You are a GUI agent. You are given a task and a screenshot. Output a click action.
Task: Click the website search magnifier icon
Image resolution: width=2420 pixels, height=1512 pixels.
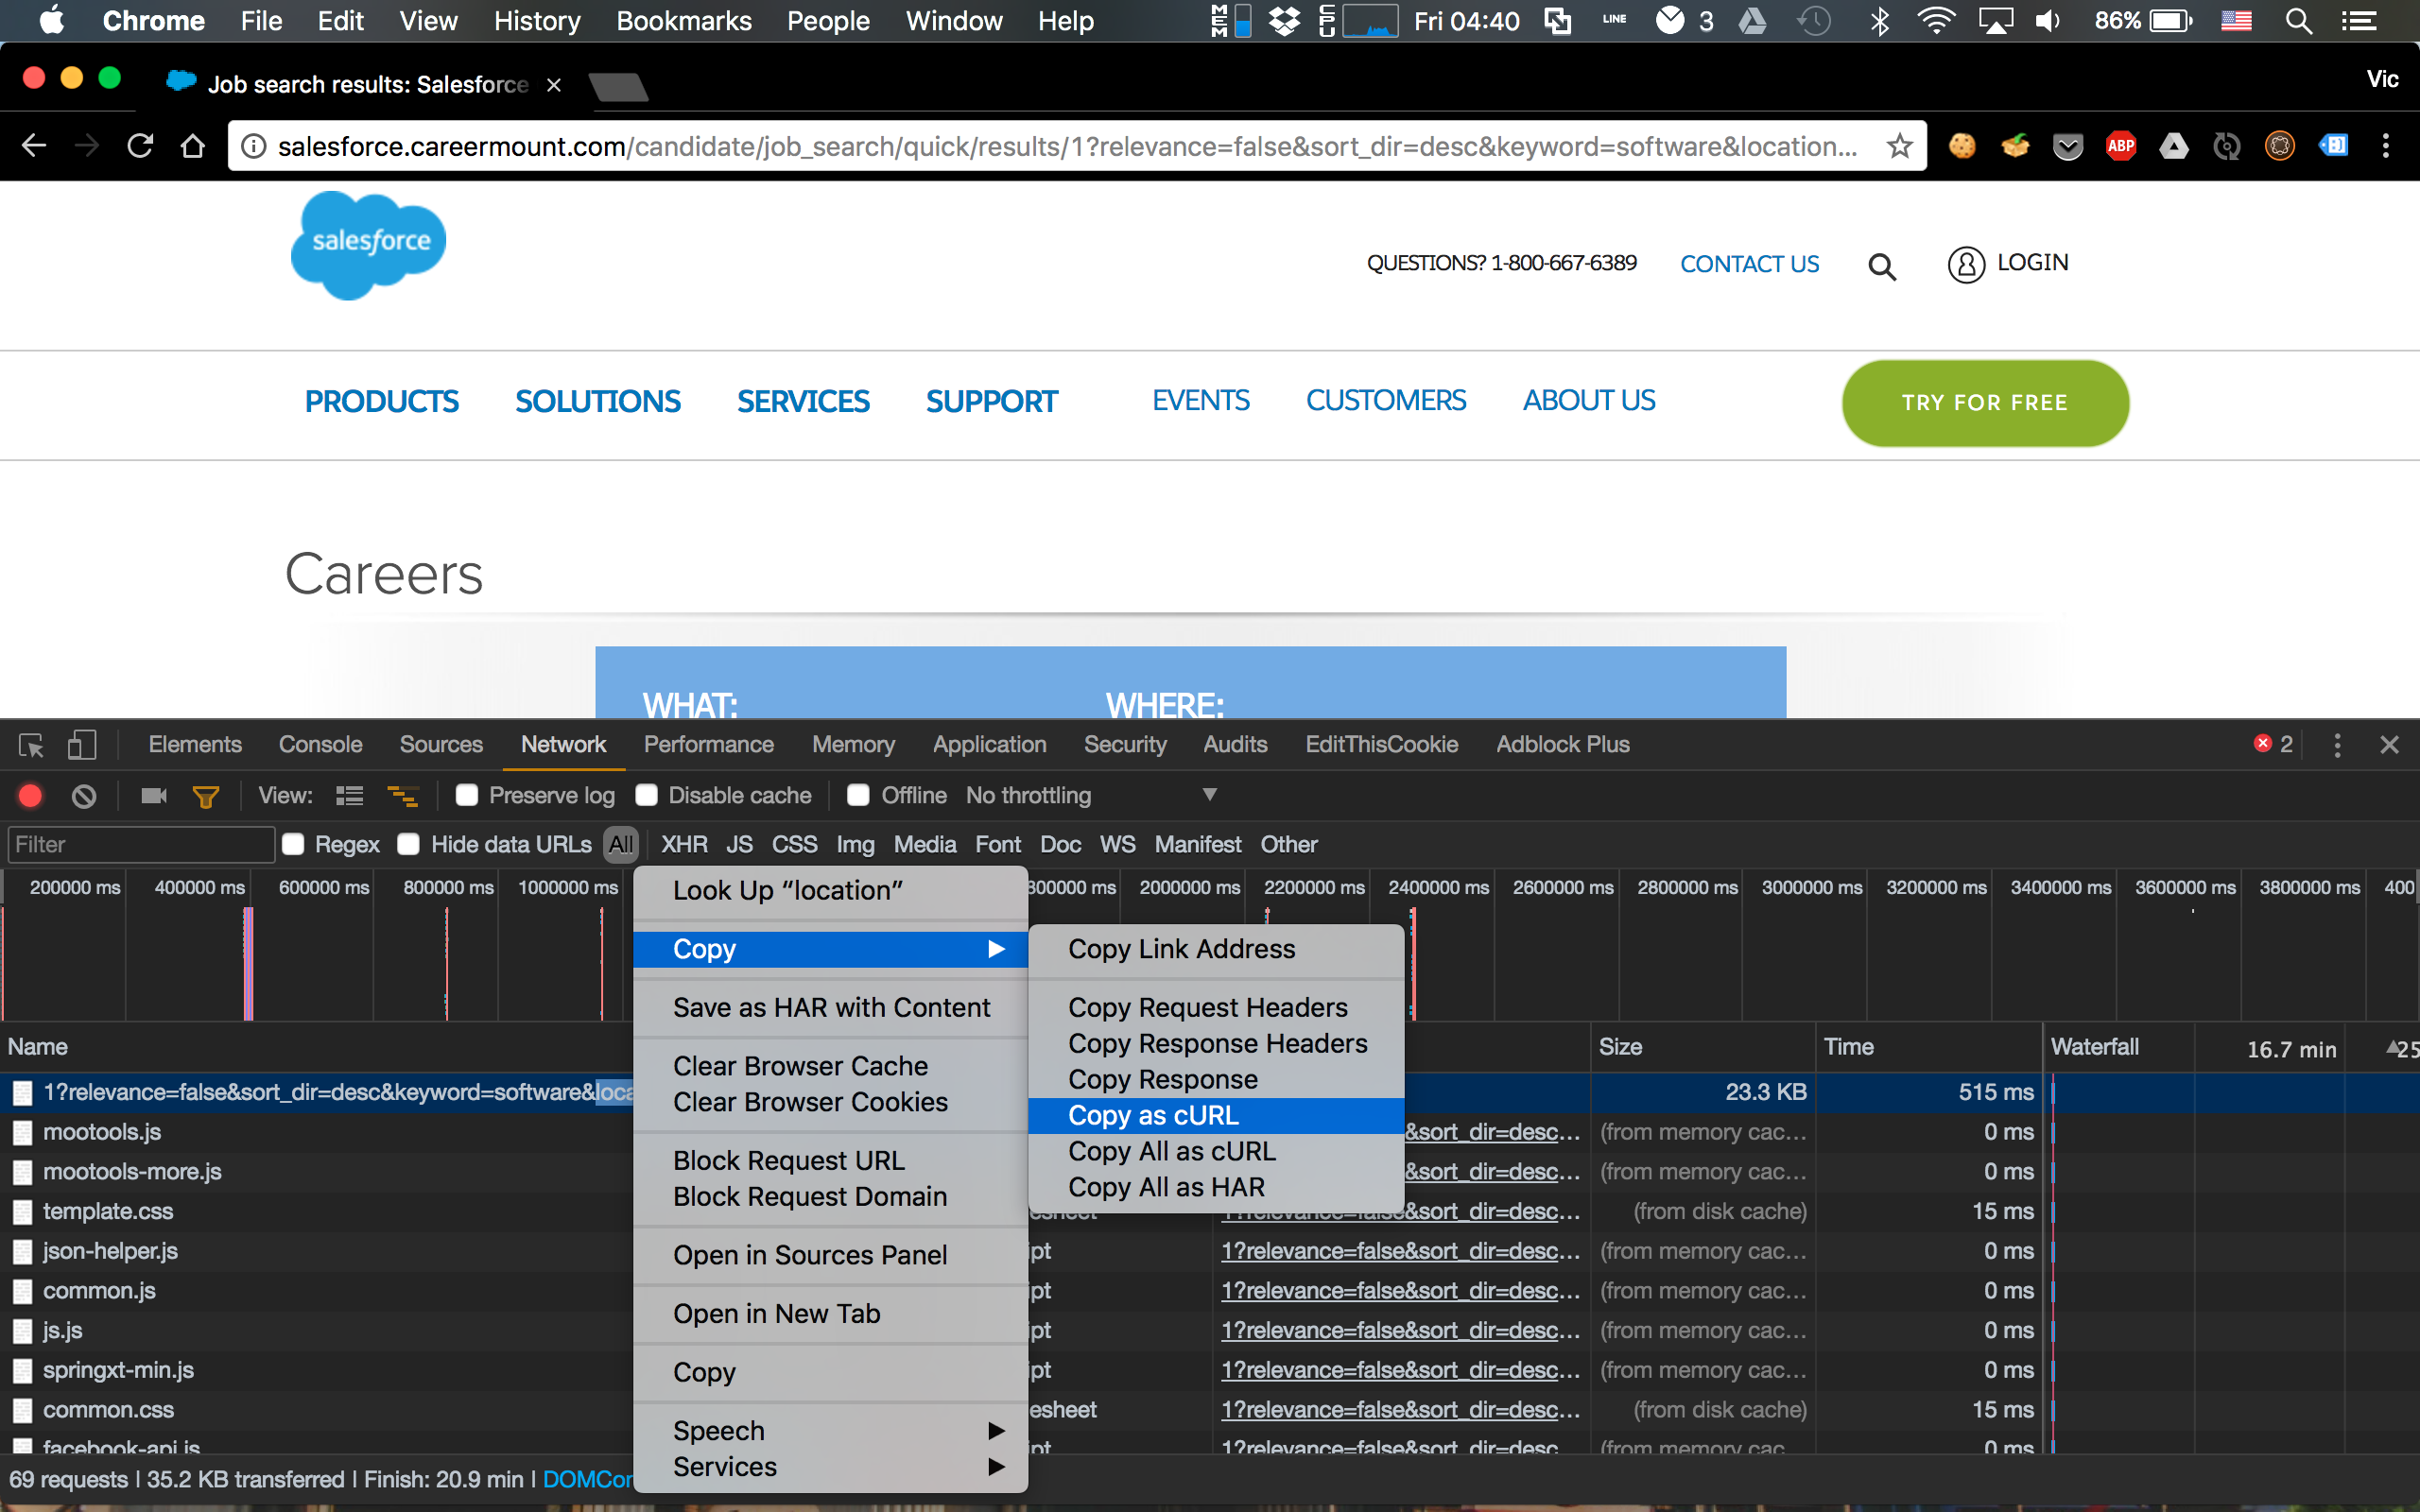[1882, 266]
